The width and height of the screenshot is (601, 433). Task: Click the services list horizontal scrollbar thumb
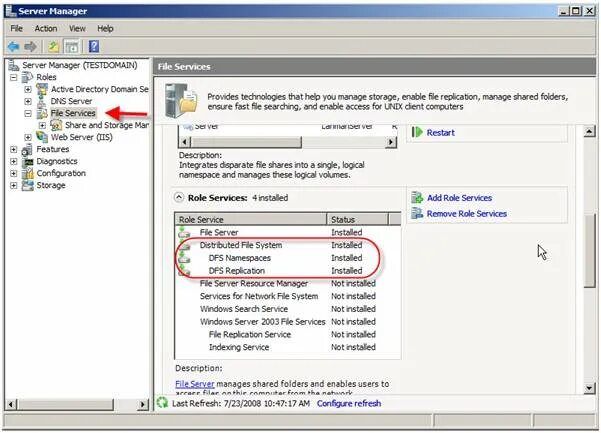tap(246, 142)
